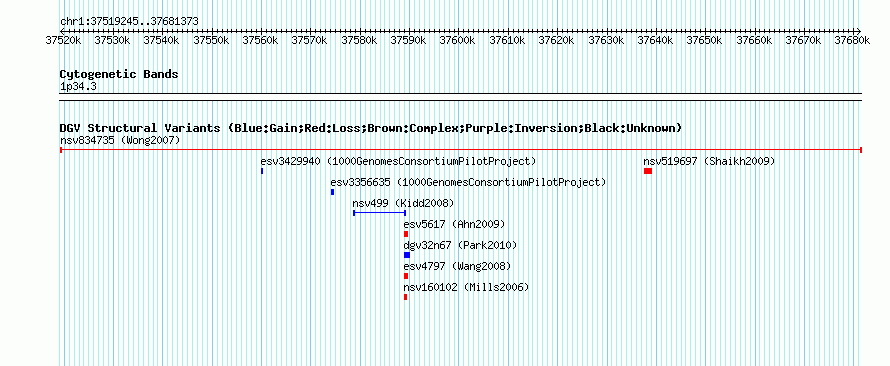Click the nsv834735 (Wong2007) variant label
The width and height of the screenshot is (890, 366).
click(120, 140)
